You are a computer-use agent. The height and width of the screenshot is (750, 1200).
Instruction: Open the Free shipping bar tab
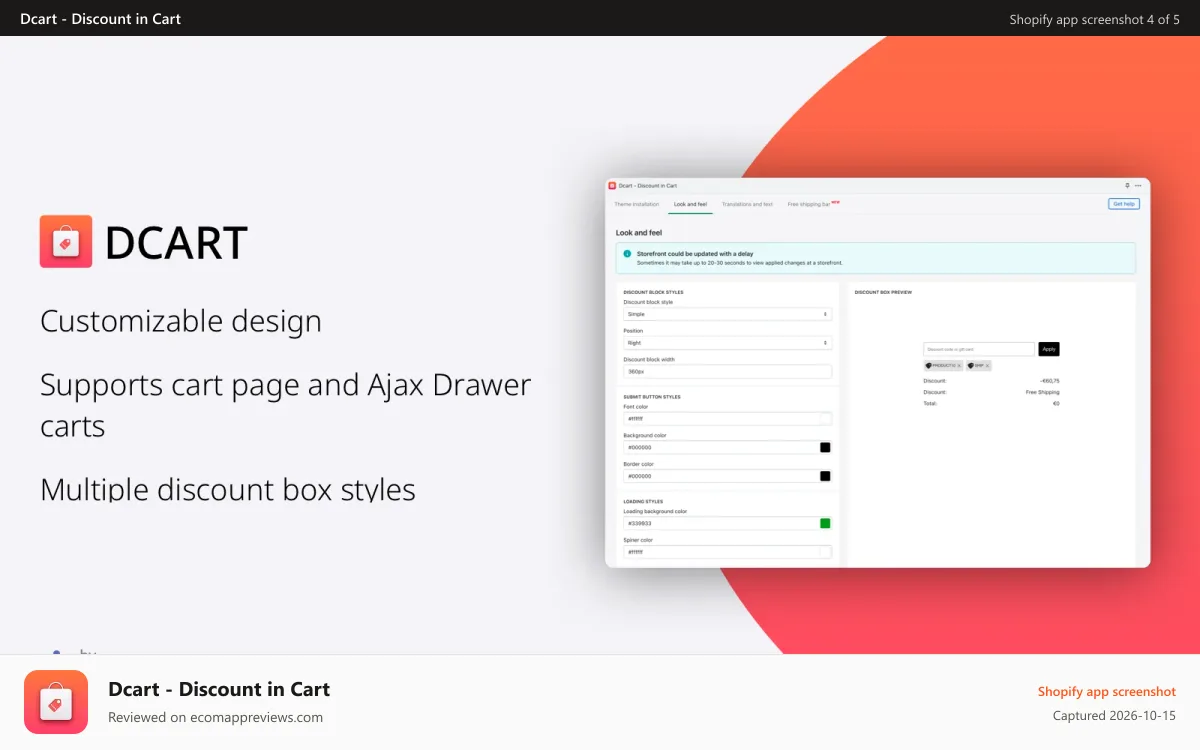coord(813,204)
